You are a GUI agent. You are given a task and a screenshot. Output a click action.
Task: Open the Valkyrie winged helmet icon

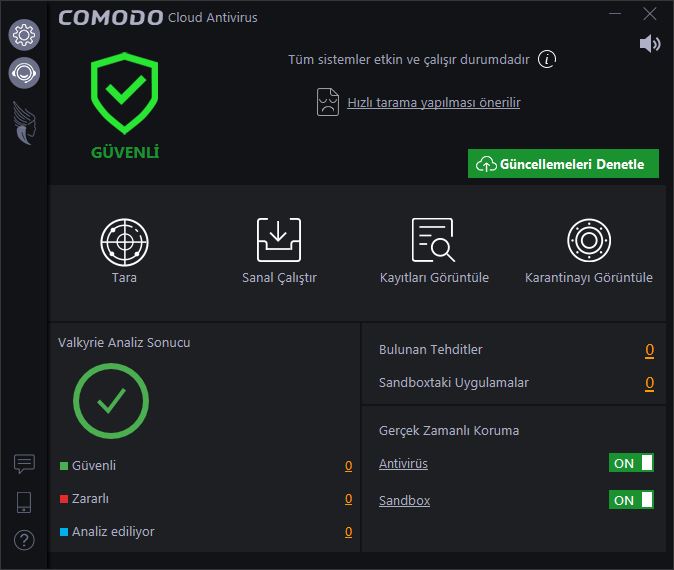24,123
